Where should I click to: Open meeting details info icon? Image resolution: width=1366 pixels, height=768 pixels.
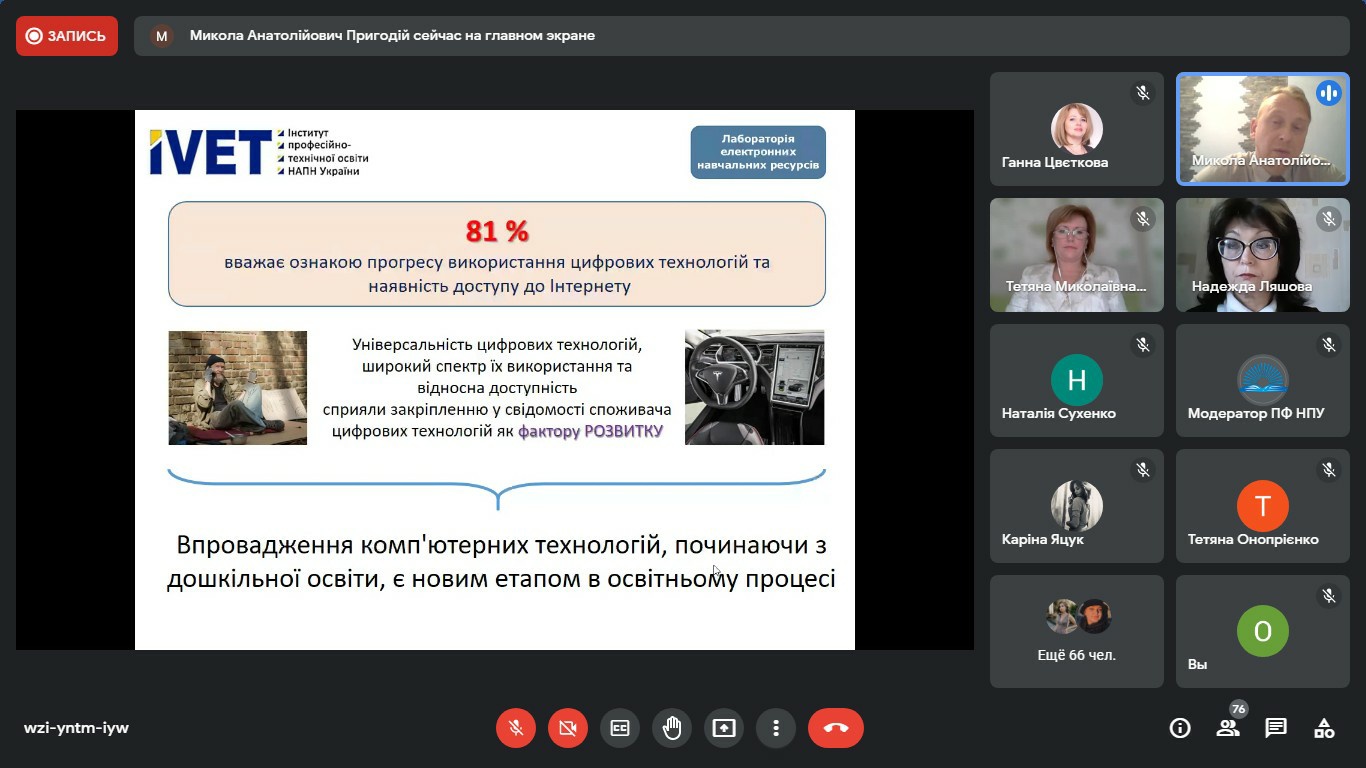click(x=1180, y=728)
